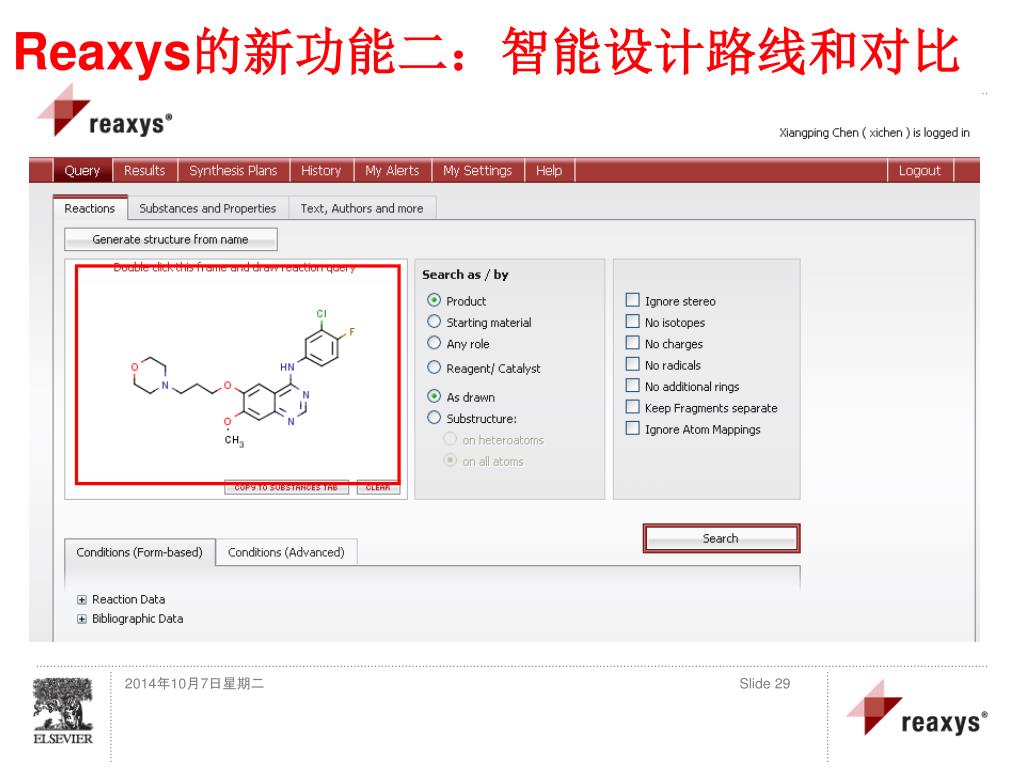The image size is (1024, 768).
Task: Open the Results menu
Action: 144,170
